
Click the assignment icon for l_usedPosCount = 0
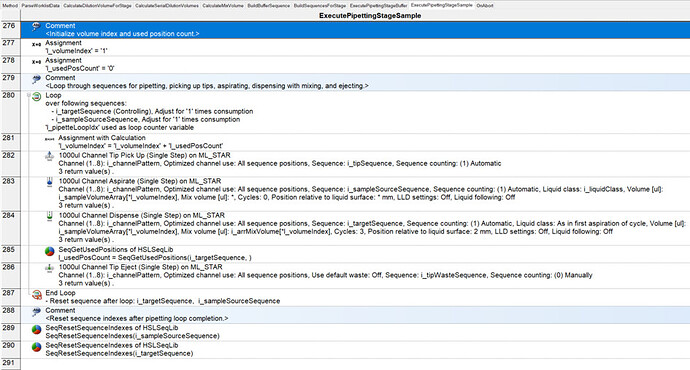(x=36, y=62)
